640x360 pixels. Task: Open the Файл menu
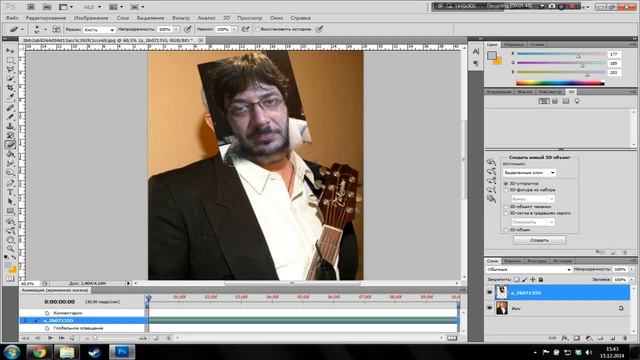pos(12,18)
